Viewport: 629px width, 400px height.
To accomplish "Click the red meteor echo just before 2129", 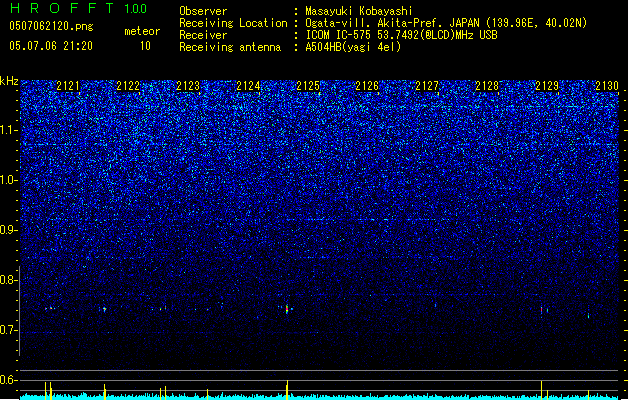I will point(541,311).
